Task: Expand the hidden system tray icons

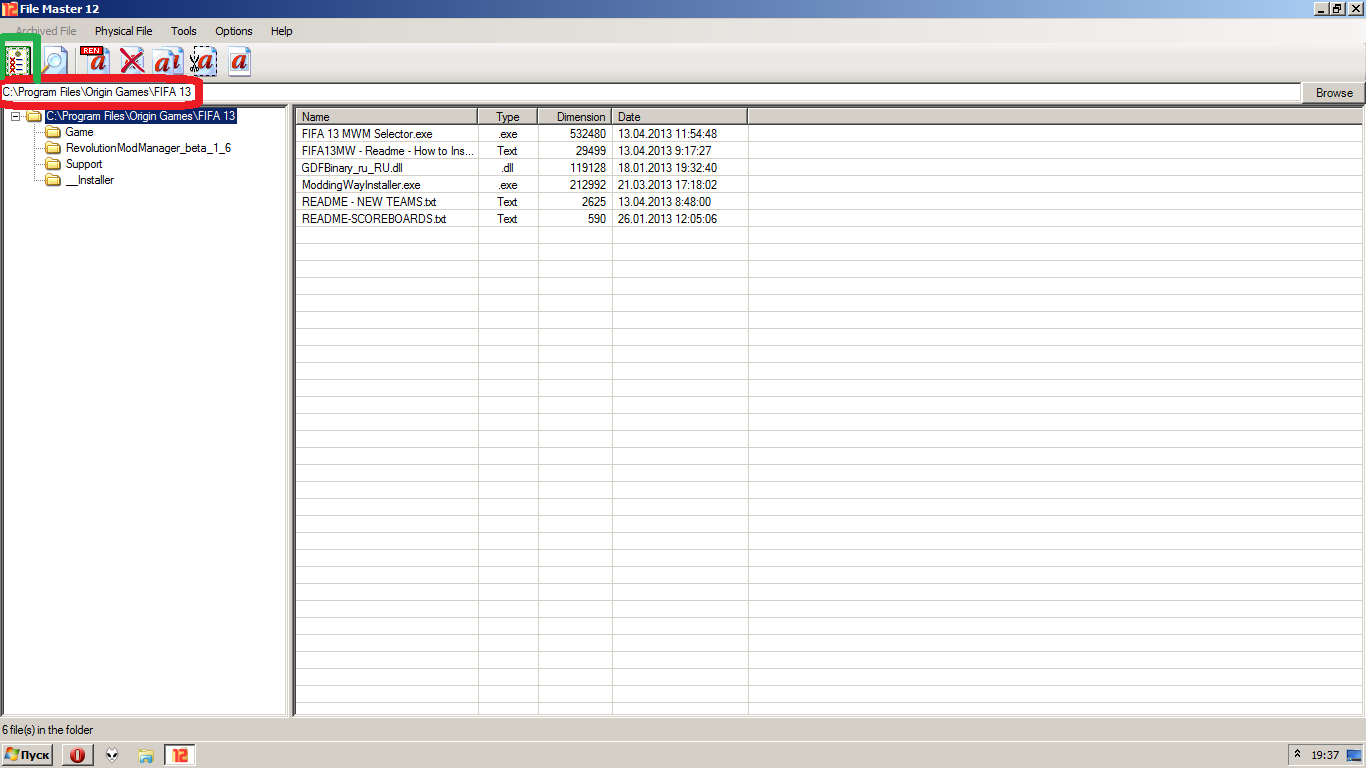Action: tap(1298, 755)
